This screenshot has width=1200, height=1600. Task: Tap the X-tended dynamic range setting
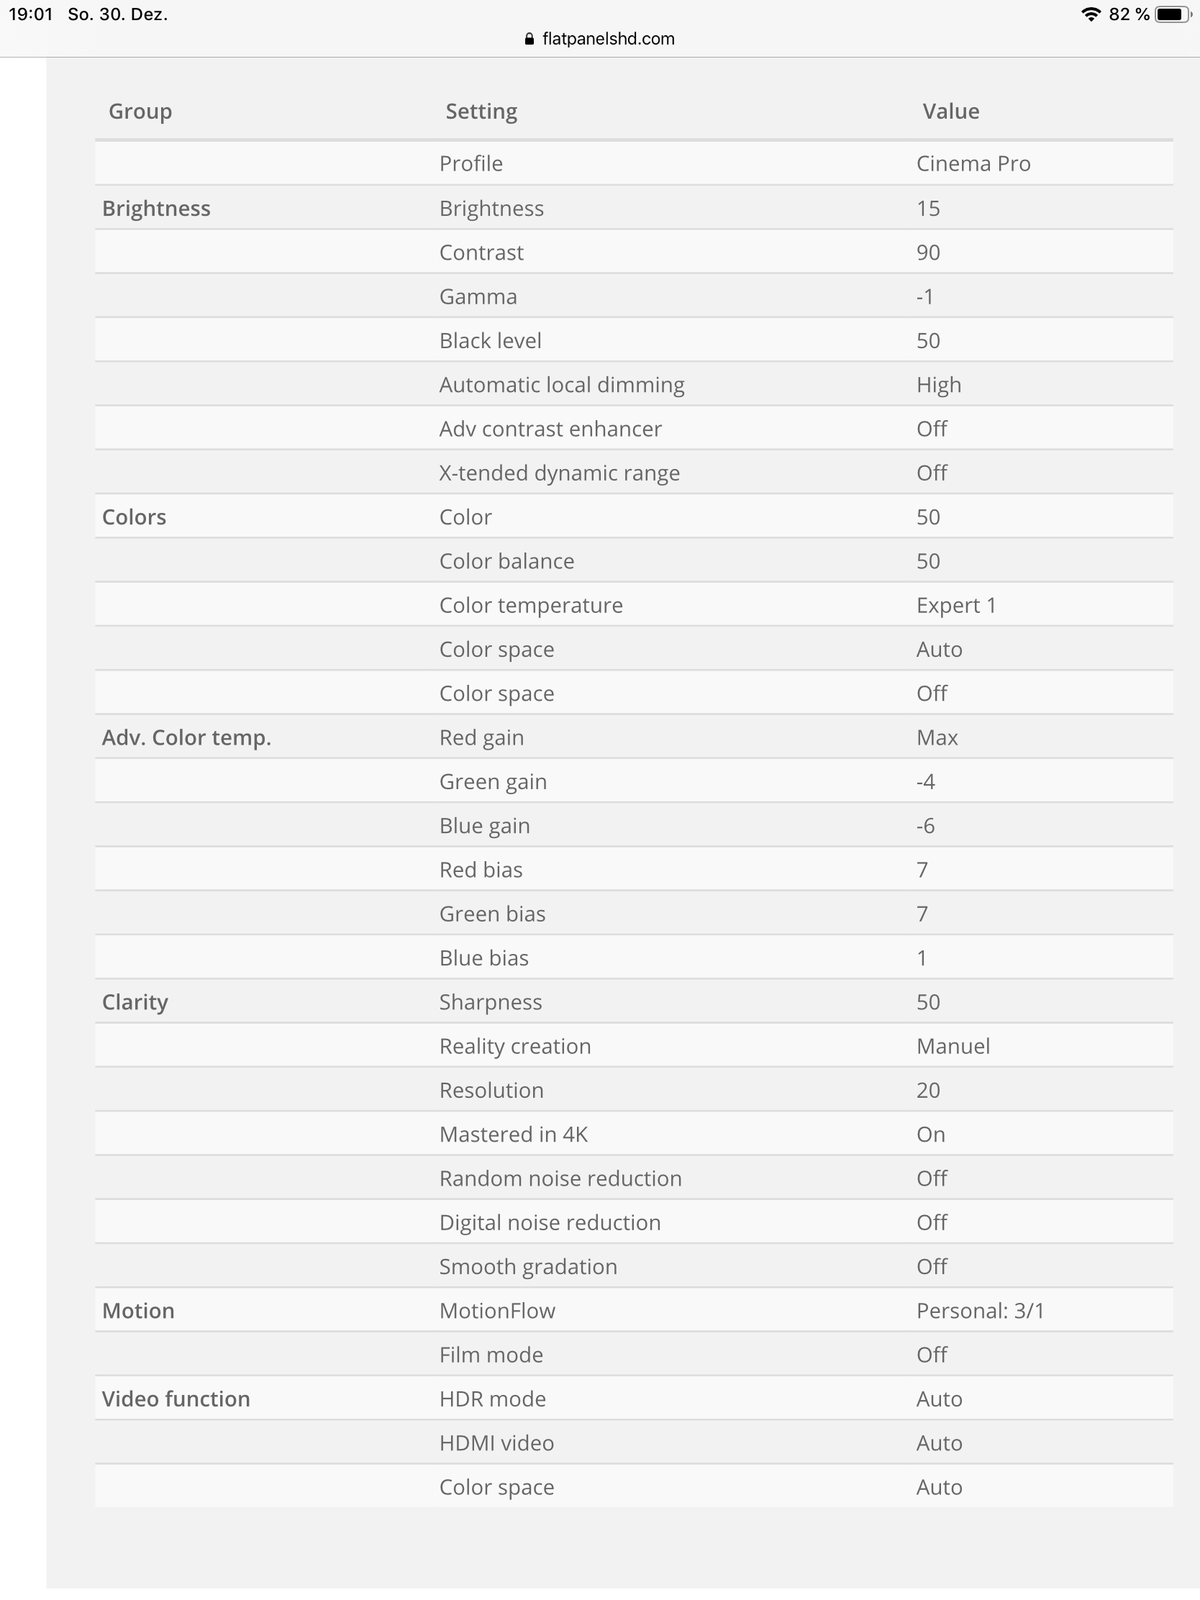pyautogui.click(x=559, y=473)
